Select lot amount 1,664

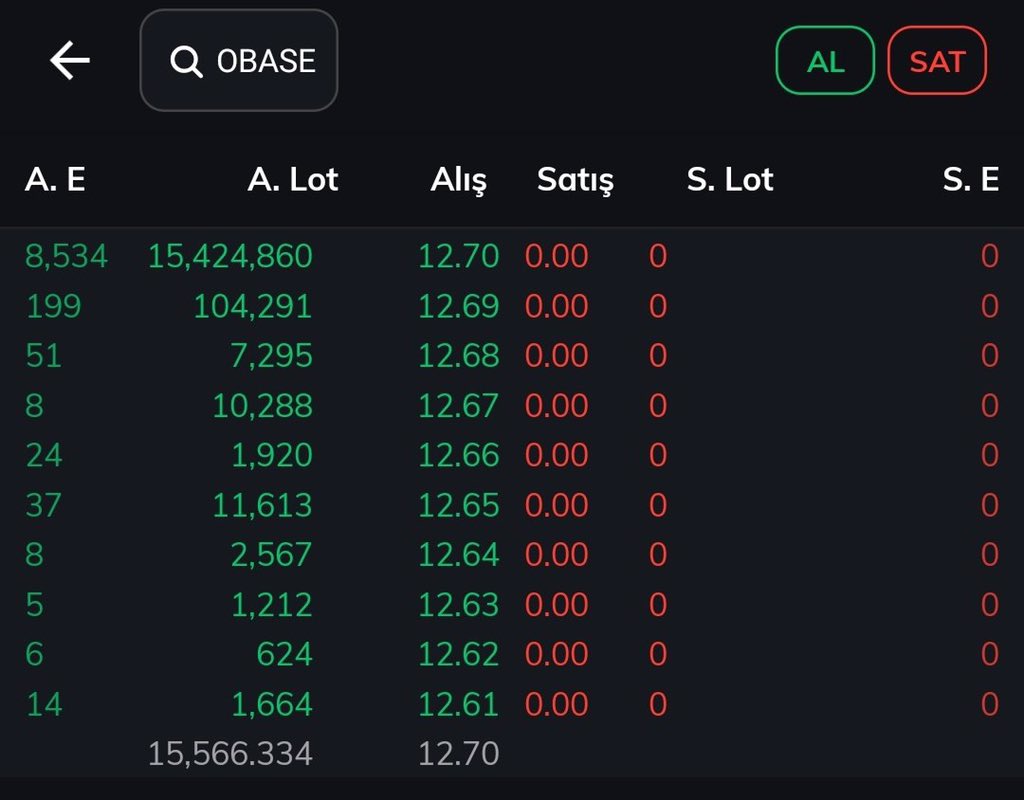pos(272,705)
